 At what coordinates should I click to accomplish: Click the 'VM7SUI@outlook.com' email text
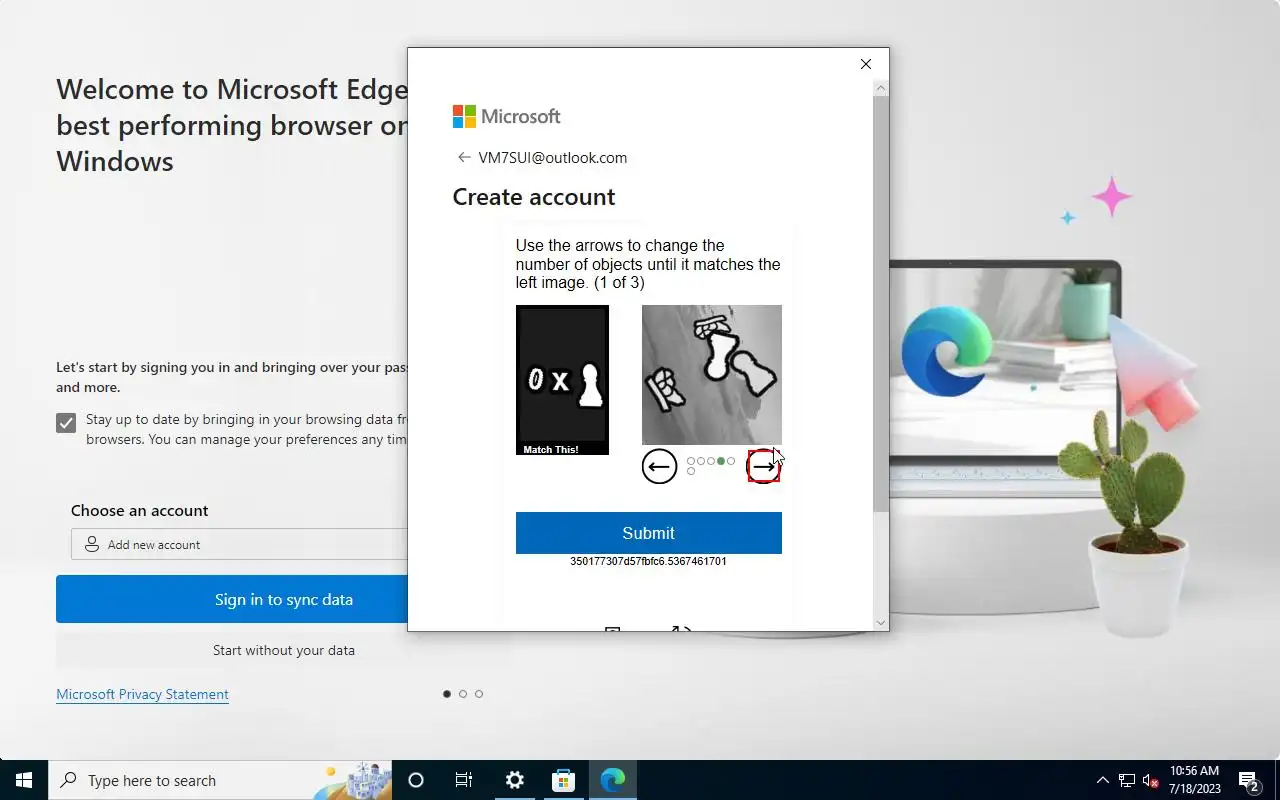pos(553,157)
